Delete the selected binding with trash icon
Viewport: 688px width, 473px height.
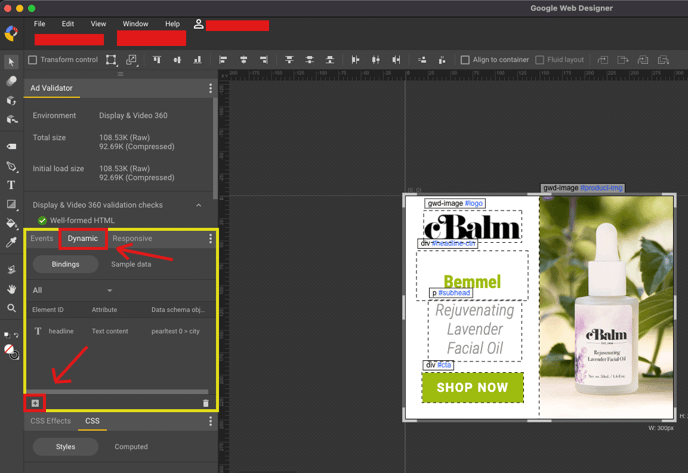coord(206,403)
